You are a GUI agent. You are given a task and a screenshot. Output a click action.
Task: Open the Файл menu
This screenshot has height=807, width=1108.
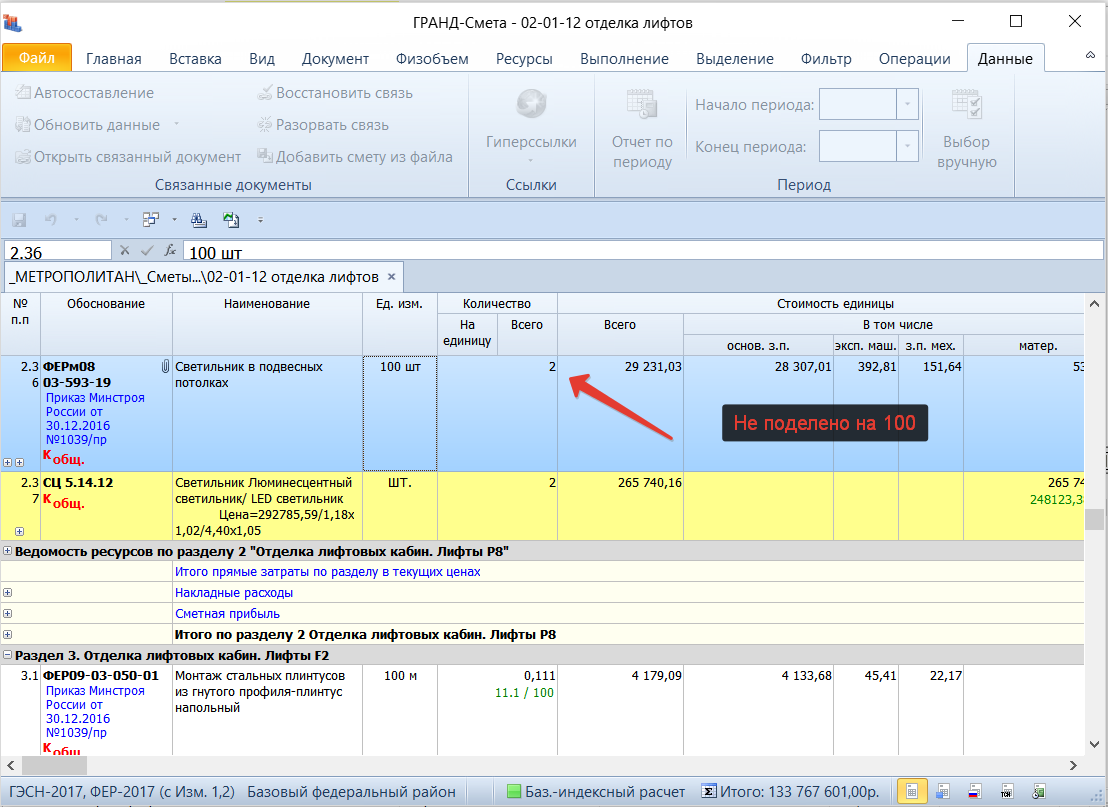36,58
